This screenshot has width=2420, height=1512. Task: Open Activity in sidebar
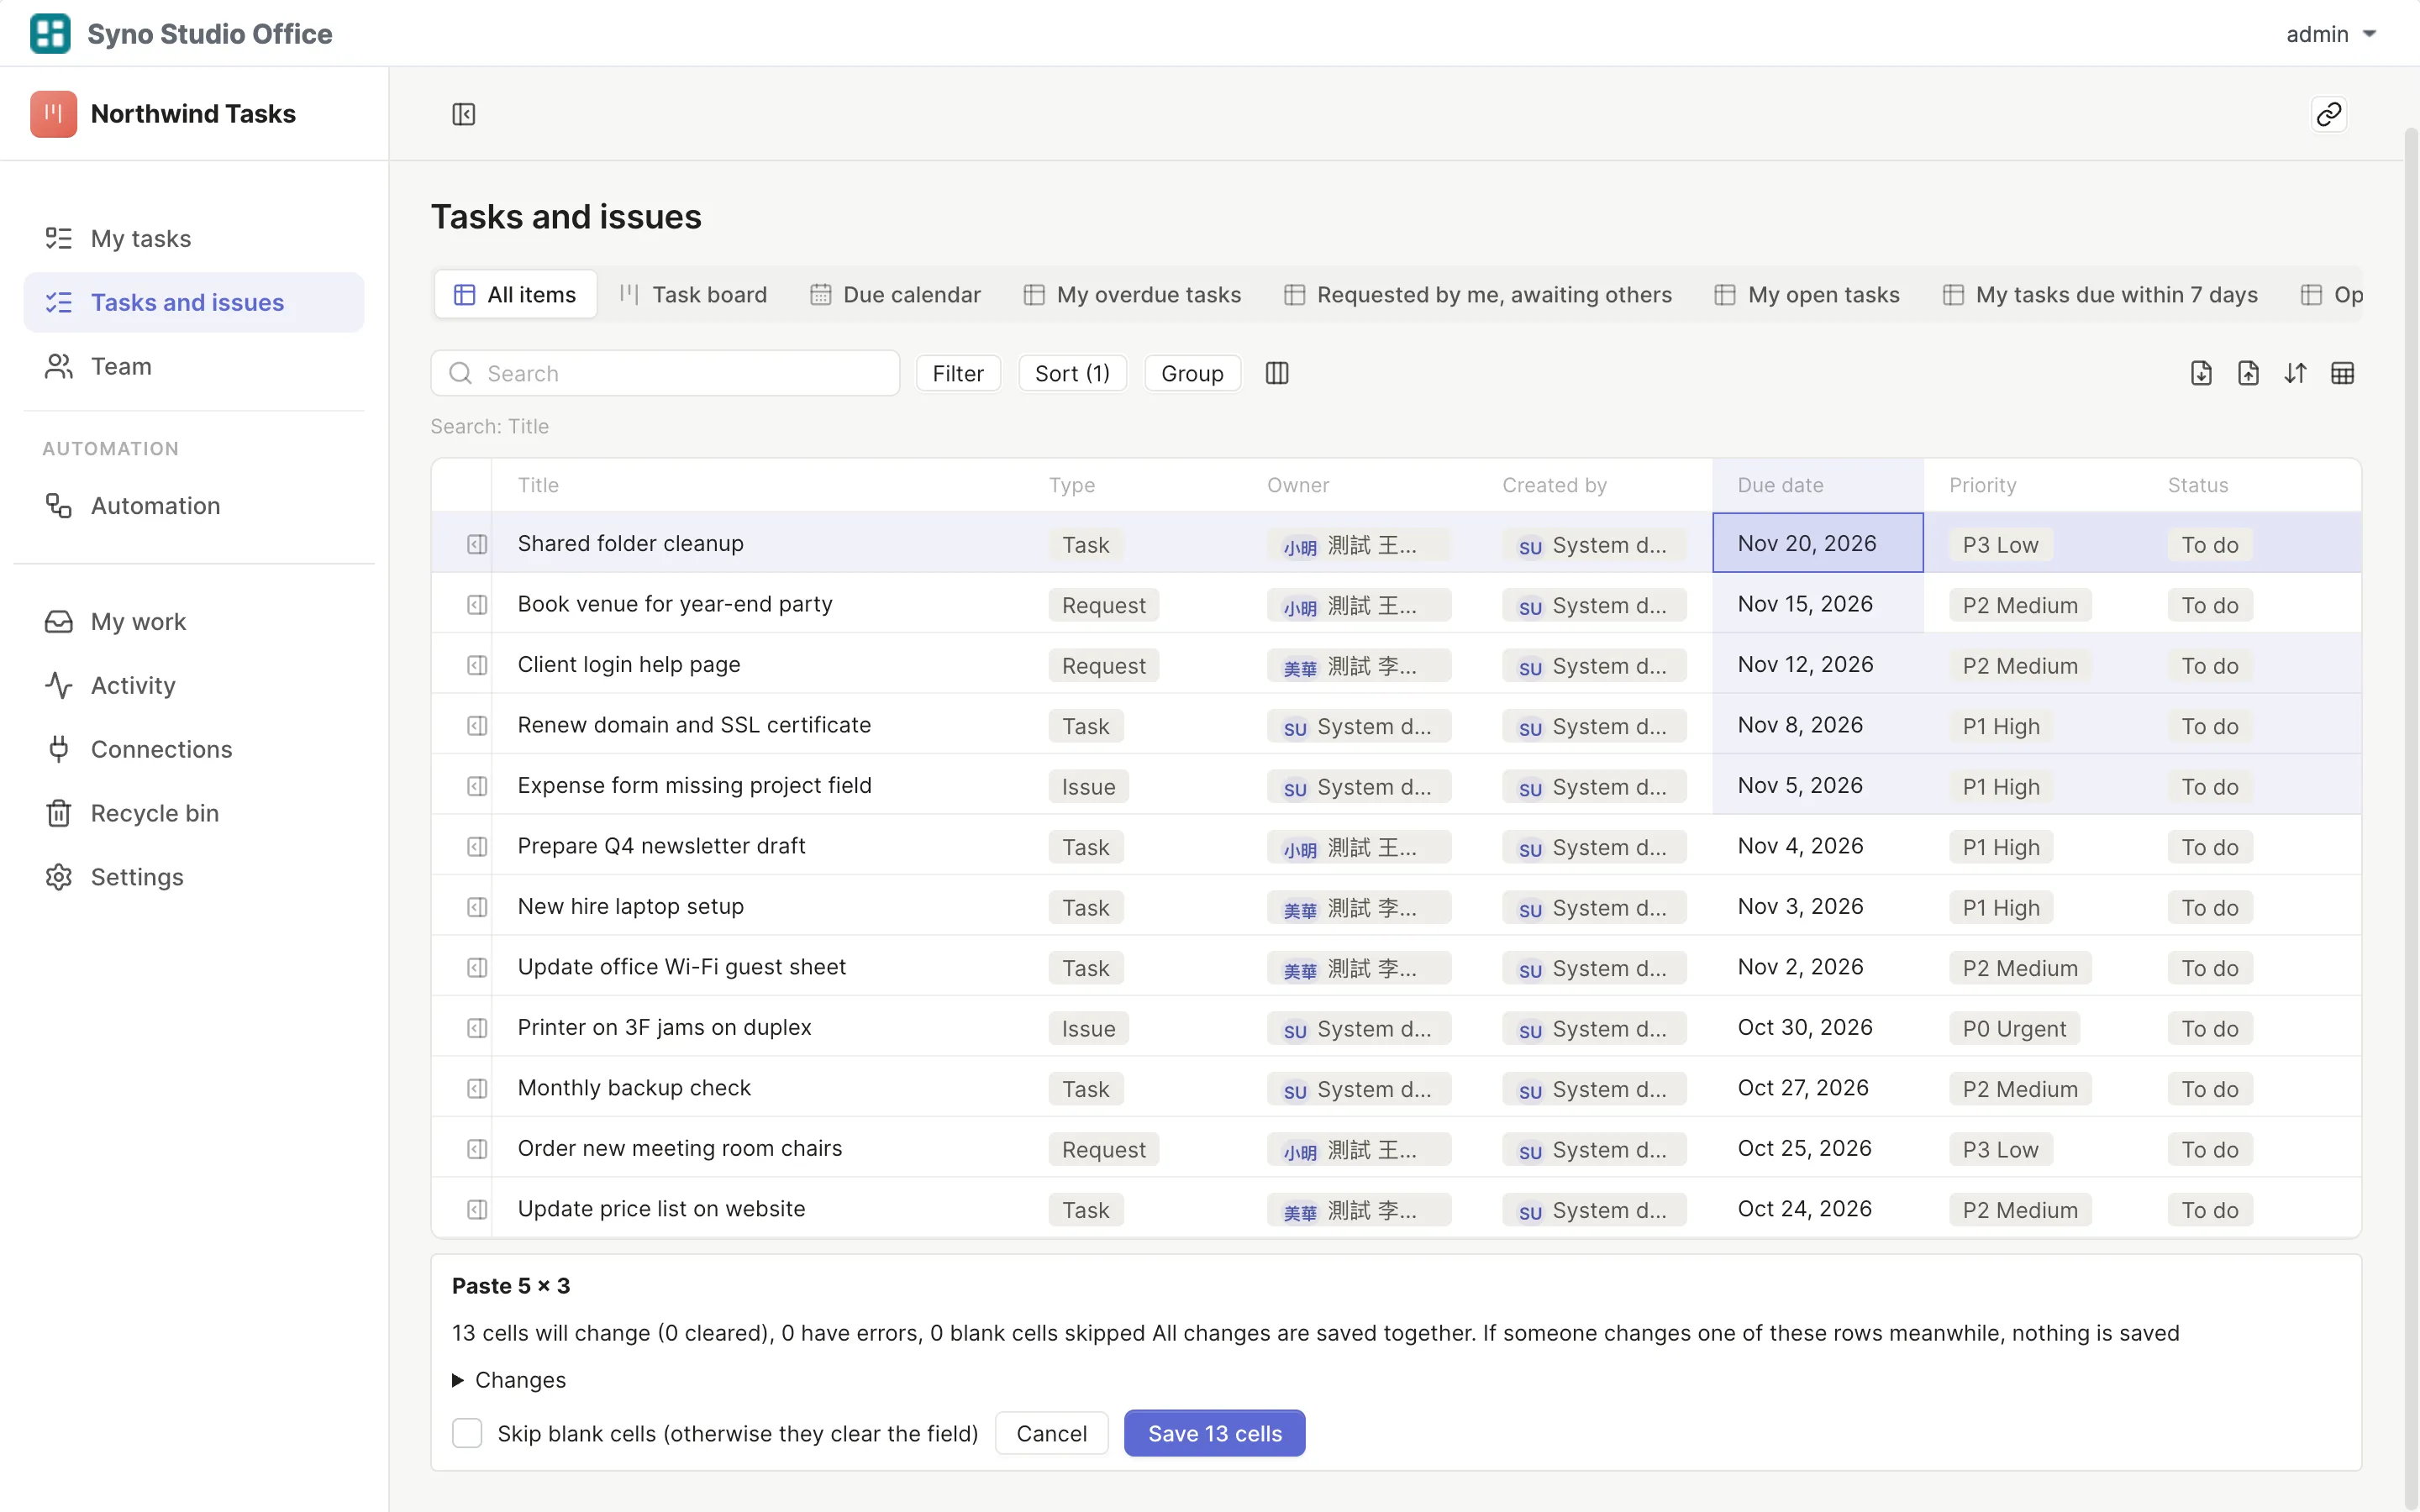[x=194, y=685]
